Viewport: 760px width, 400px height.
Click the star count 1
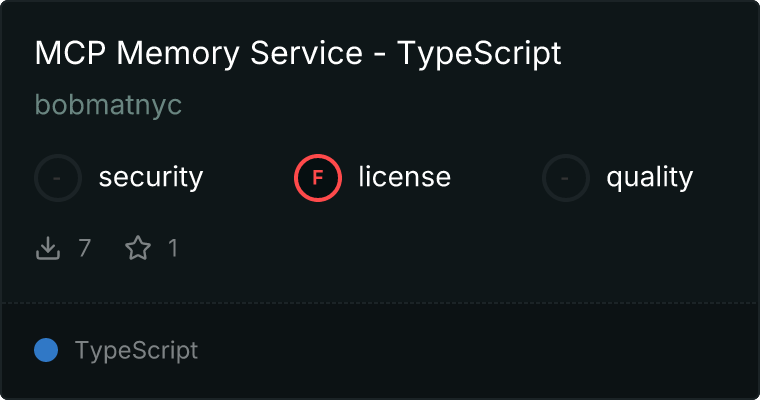173,248
